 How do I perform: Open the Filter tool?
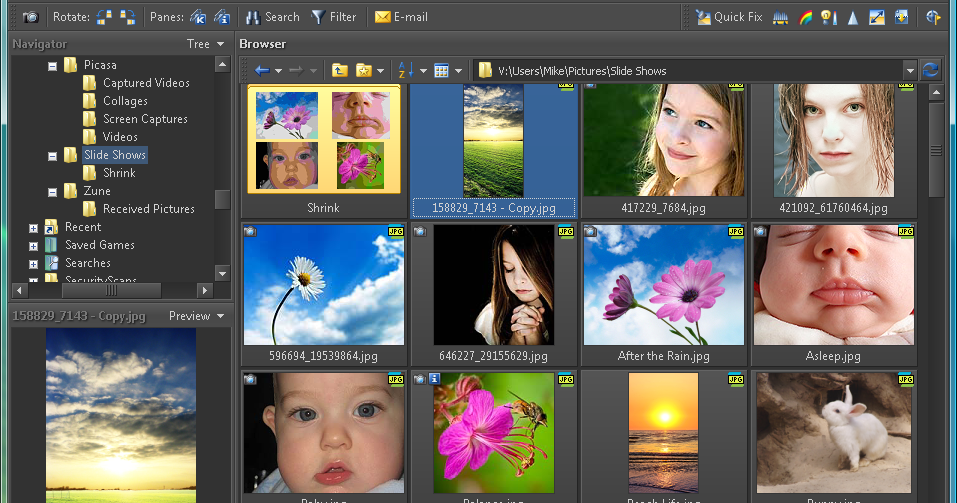[334, 17]
